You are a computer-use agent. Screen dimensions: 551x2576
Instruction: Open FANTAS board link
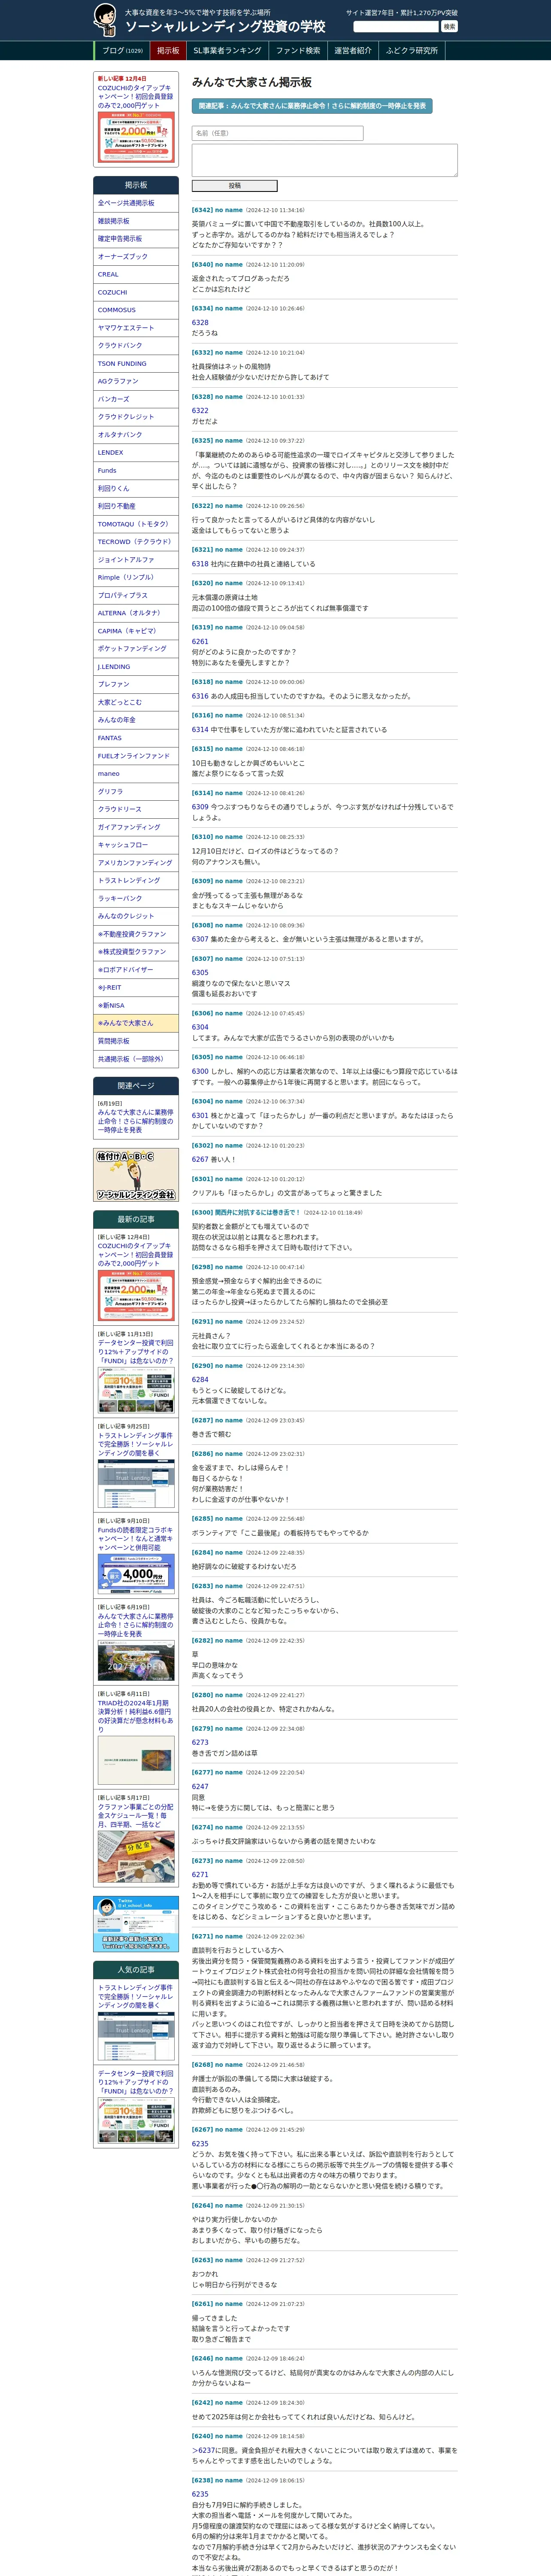(136, 738)
